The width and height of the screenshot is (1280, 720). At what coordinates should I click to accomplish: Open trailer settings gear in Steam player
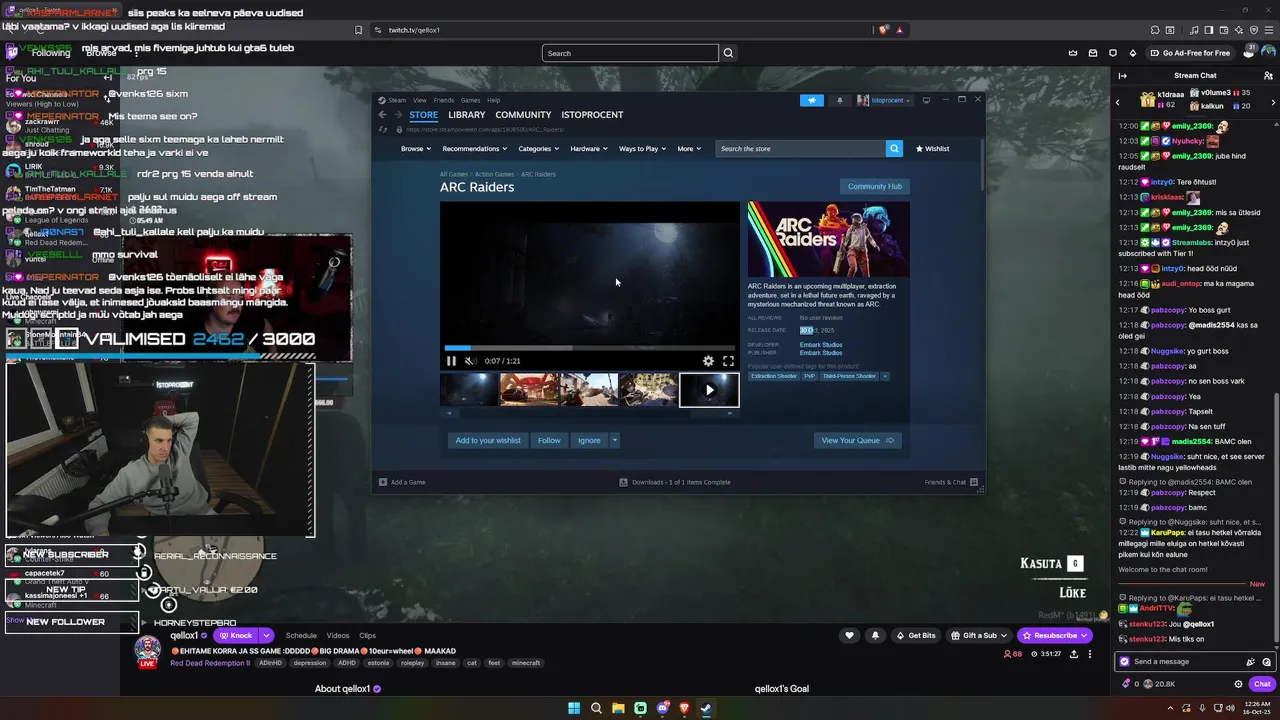pyautogui.click(x=708, y=361)
